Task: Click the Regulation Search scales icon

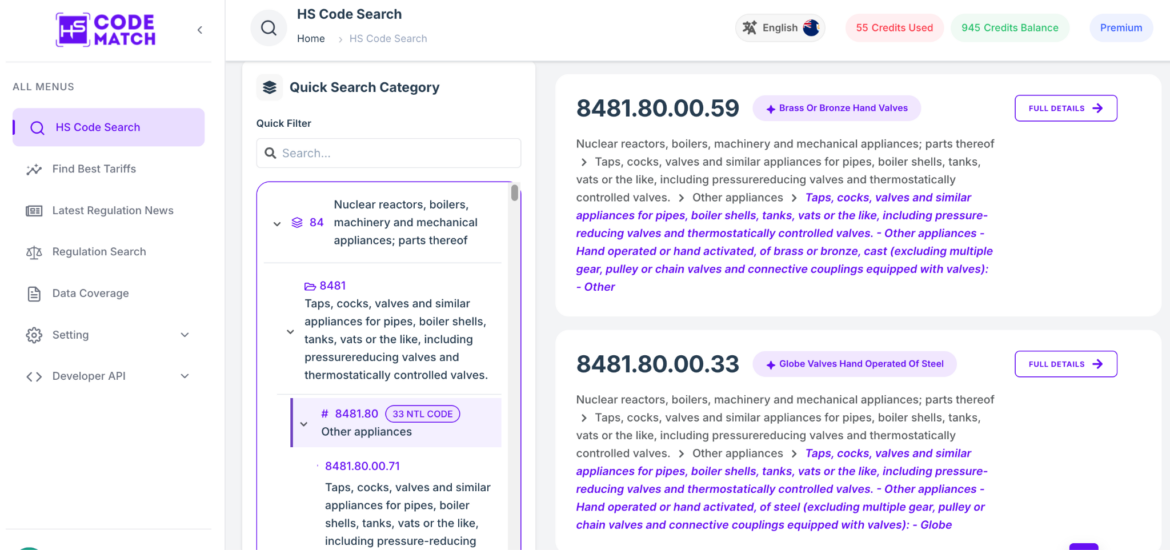Action: pos(34,252)
